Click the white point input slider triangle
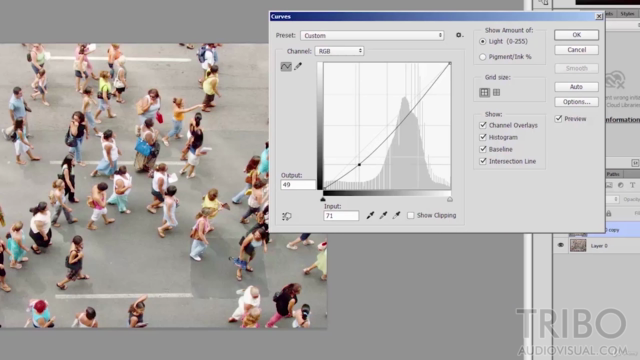This screenshot has height=360, width=640. pos(450,199)
